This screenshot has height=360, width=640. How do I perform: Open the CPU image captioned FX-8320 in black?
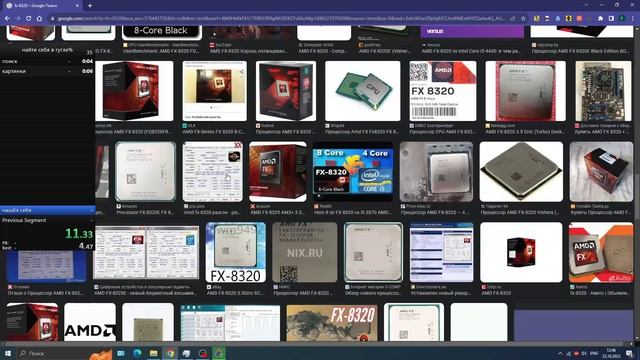(x=236, y=252)
